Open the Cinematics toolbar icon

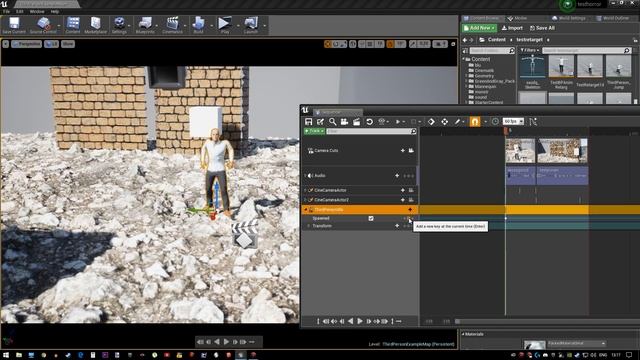pos(173,25)
